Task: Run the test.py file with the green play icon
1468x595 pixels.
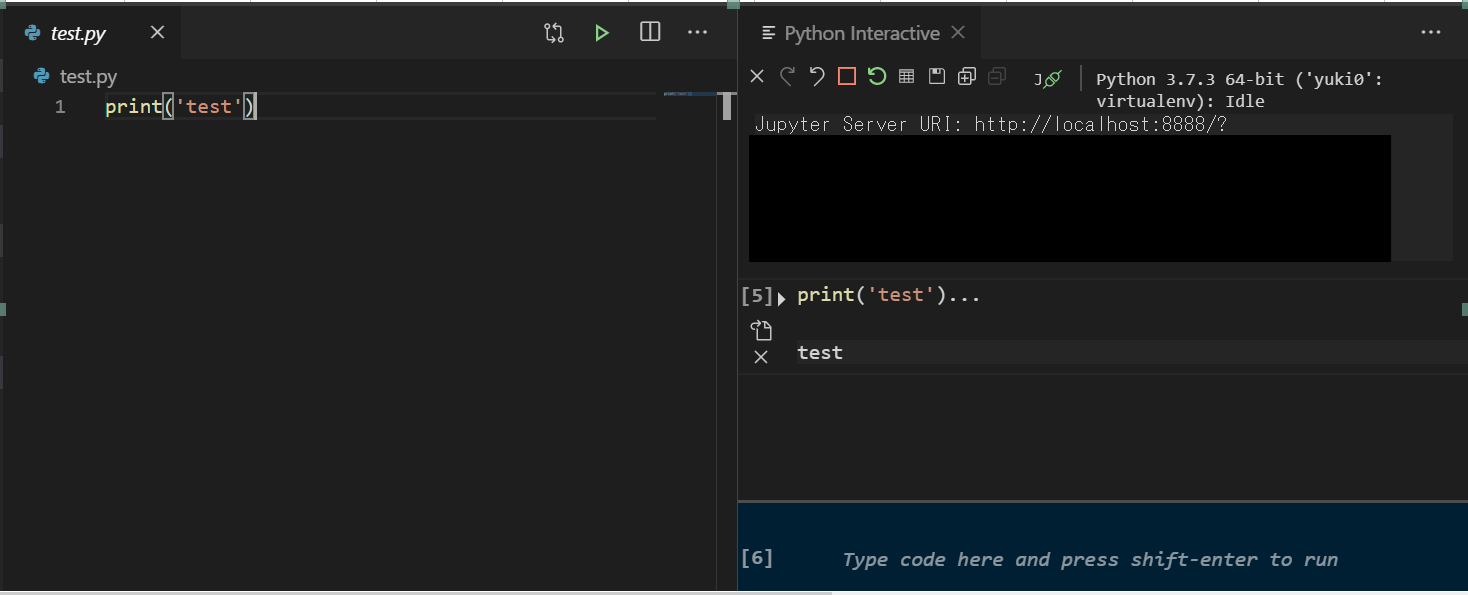Action: click(x=601, y=32)
